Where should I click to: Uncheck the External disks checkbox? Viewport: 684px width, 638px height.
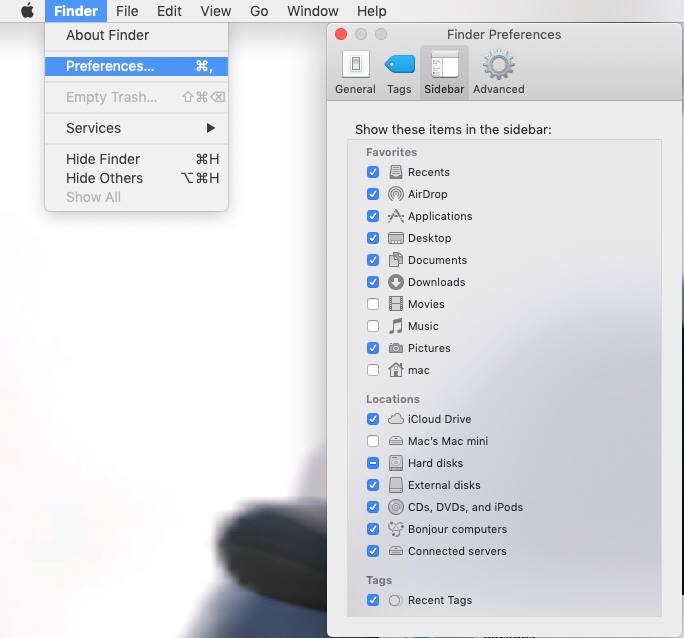(x=373, y=485)
